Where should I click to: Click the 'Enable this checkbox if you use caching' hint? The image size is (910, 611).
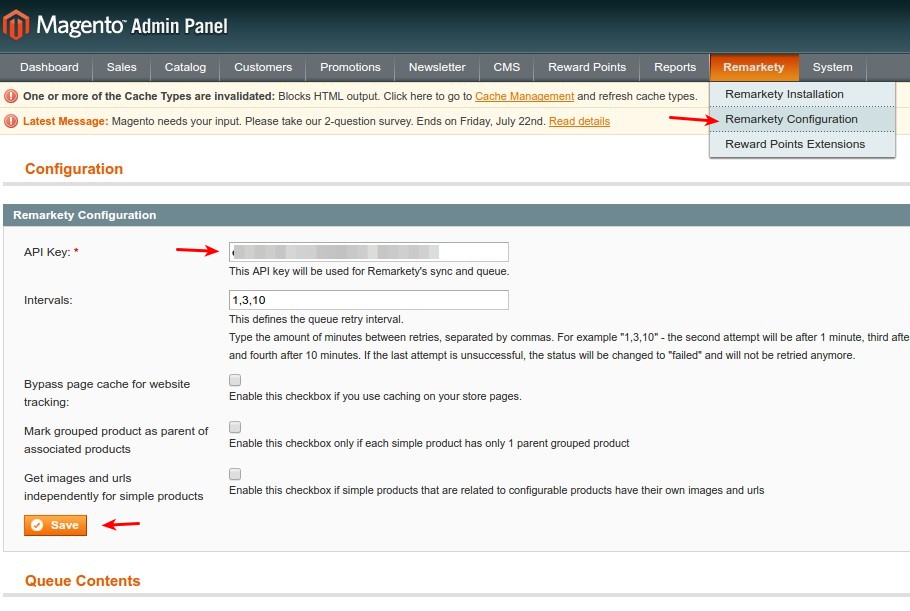pyautogui.click(x=375, y=396)
